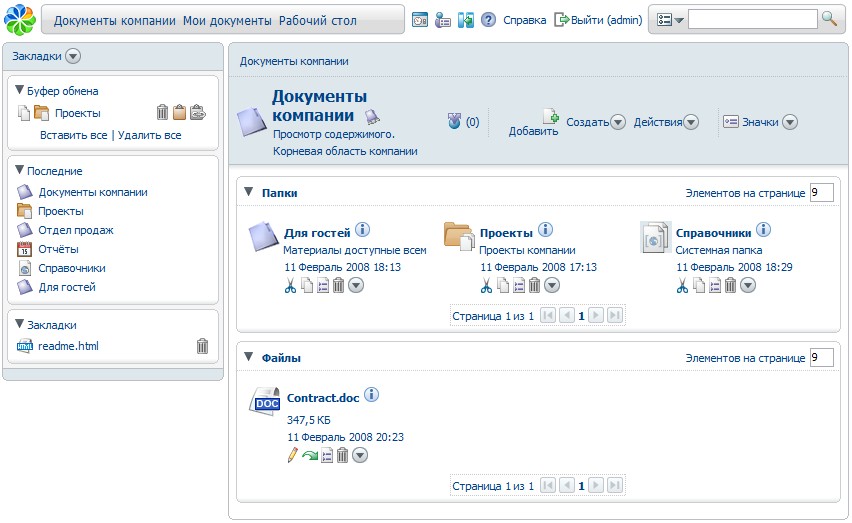
Task: Open the Contract.doc file link
Action: pos(323,398)
